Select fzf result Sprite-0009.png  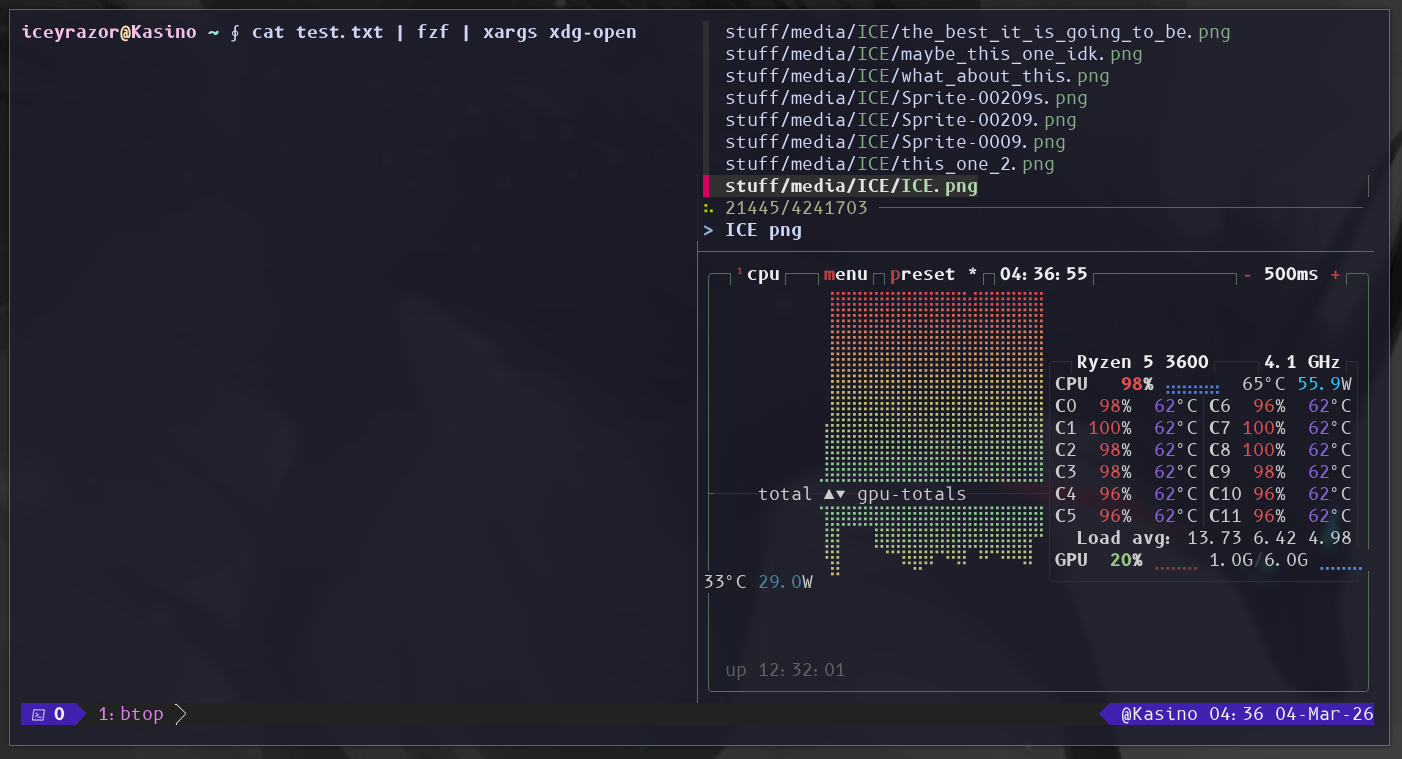click(x=895, y=142)
